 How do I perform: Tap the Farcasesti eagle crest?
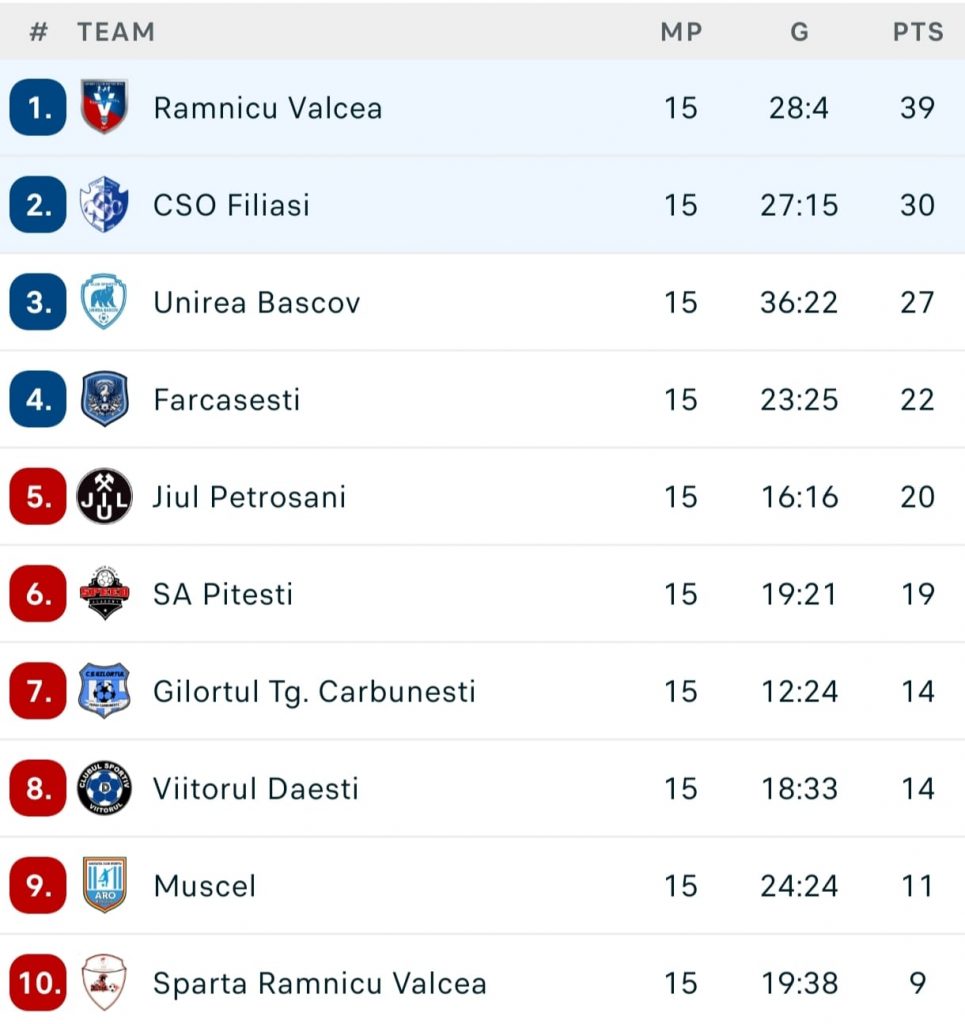point(104,399)
